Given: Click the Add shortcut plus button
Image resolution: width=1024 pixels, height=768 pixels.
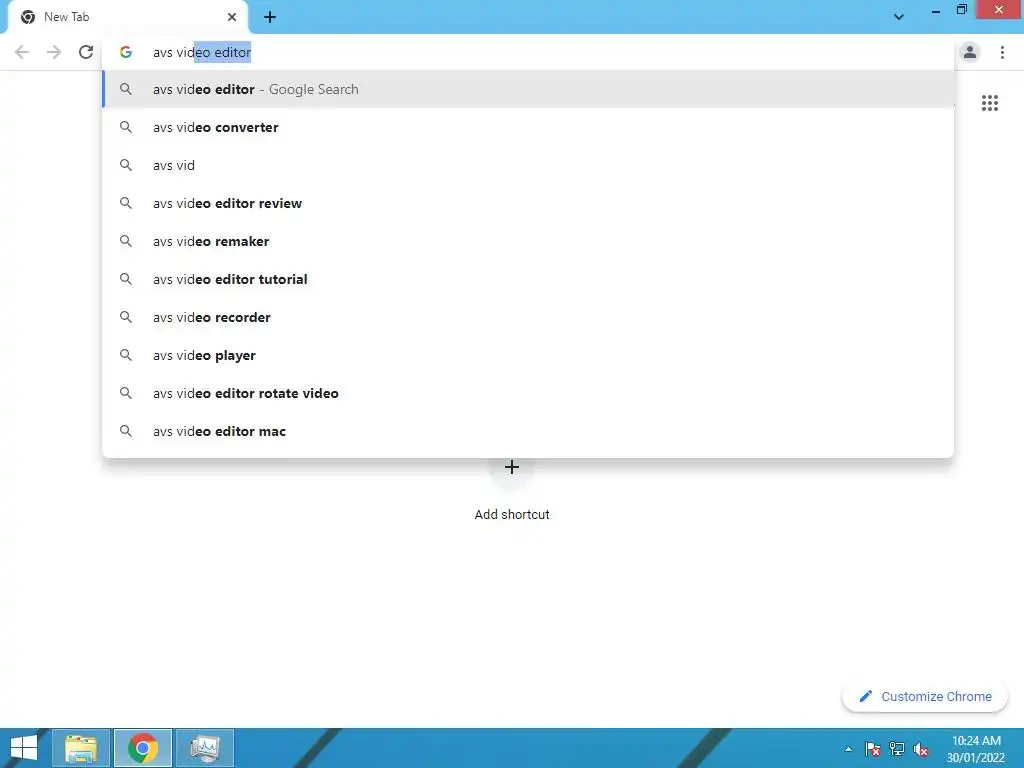Looking at the screenshot, I should pos(512,467).
